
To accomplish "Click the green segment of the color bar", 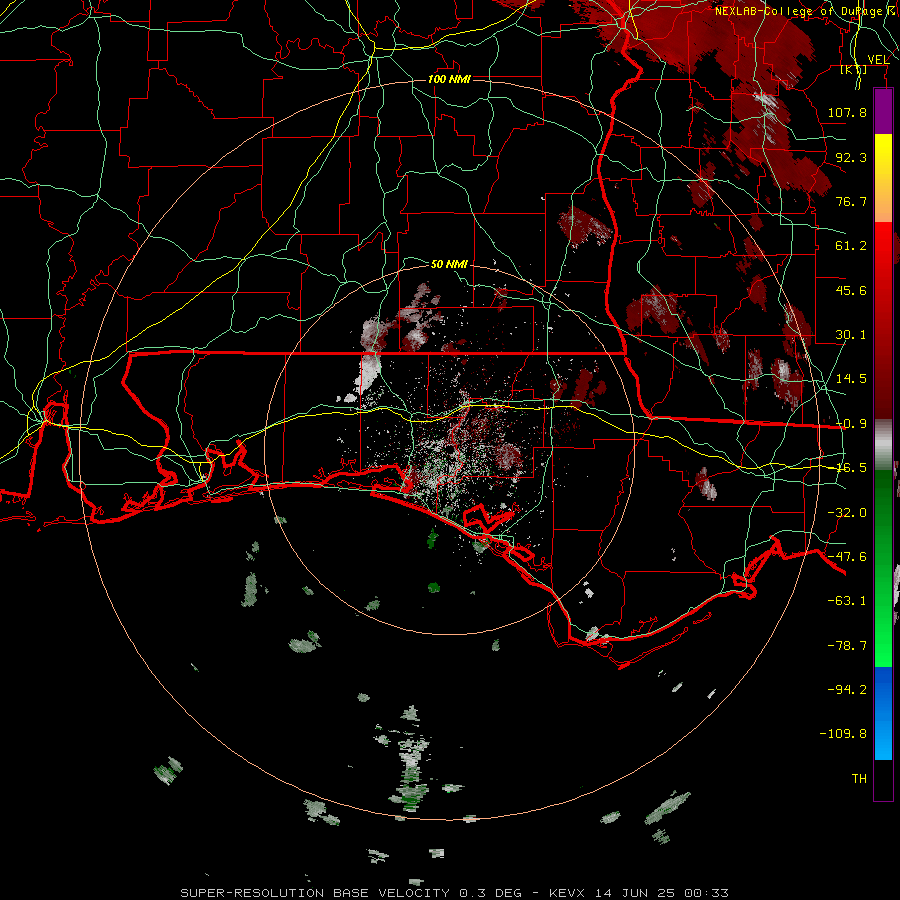I will coord(883,568).
